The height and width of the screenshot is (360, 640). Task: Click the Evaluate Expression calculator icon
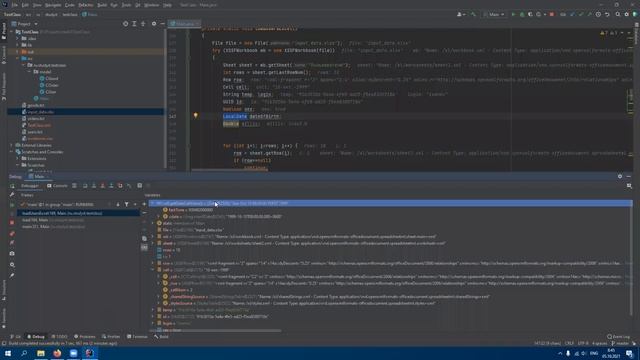140,186
